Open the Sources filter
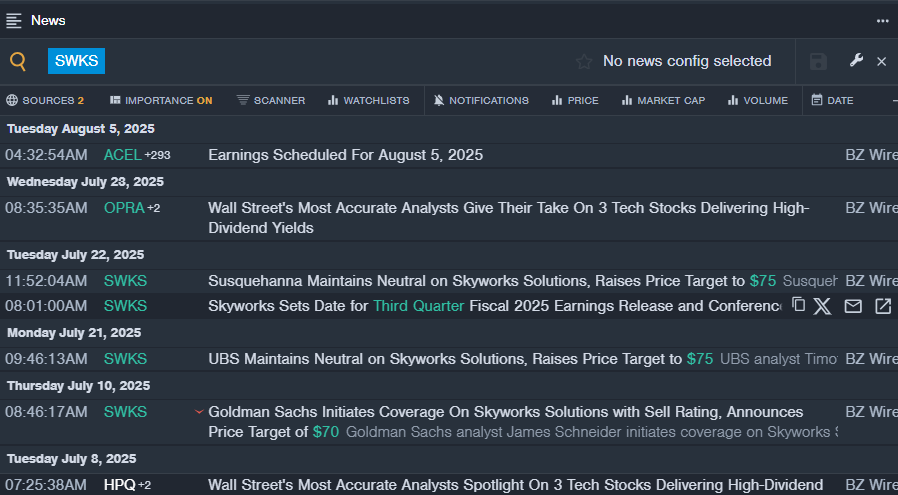Viewport: 898px width, 495px height. 45,100
